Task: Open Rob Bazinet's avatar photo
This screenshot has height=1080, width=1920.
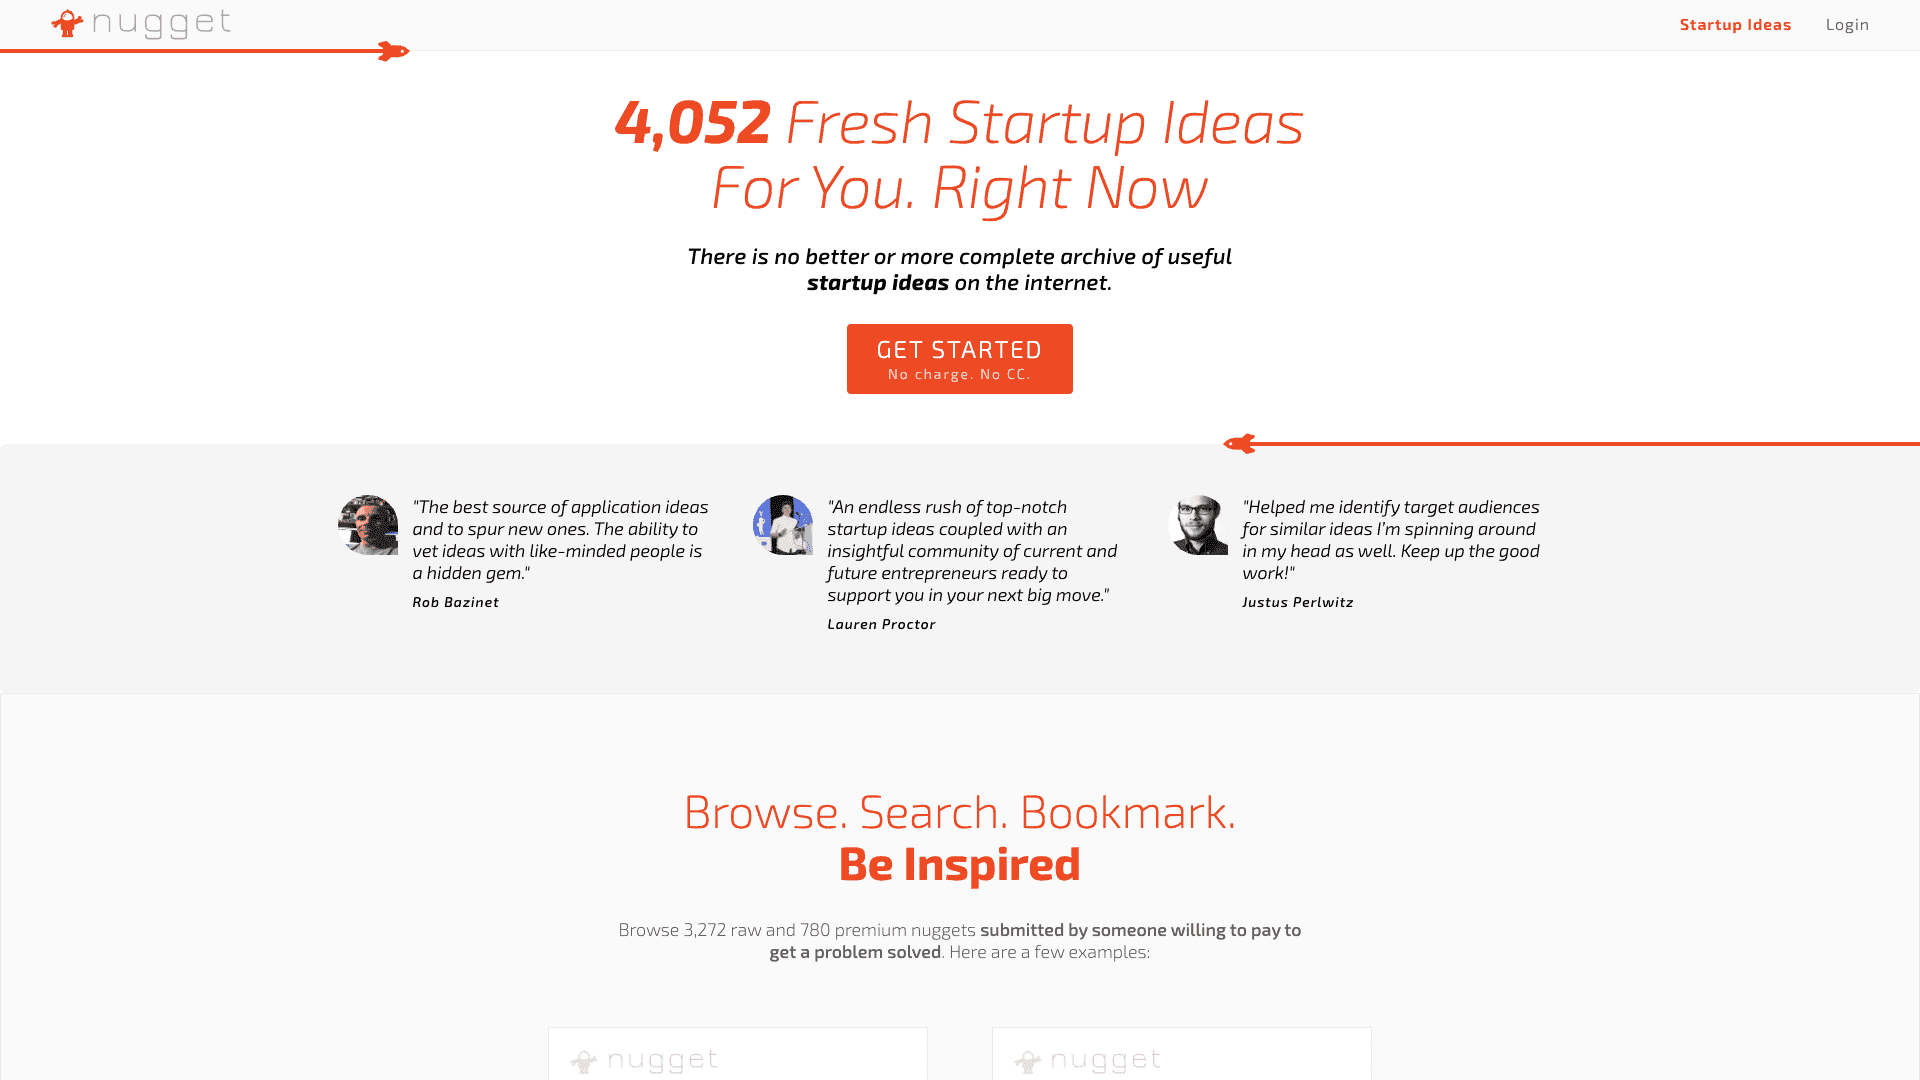Action: tap(368, 525)
